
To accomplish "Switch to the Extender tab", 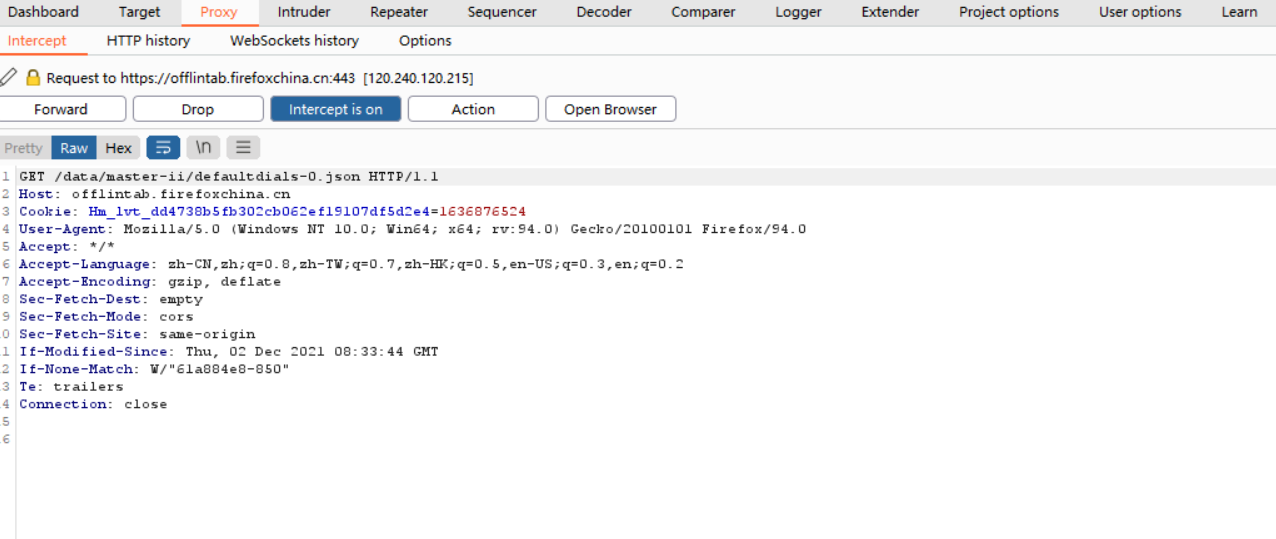I will pyautogui.click(x=890, y=12).
